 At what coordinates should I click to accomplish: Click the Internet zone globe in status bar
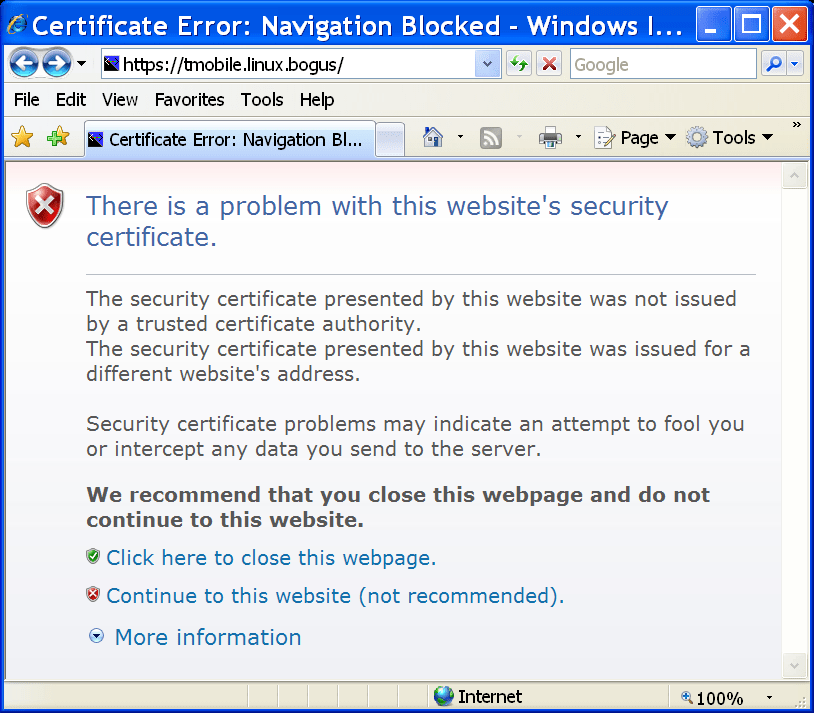coord(443,696)
